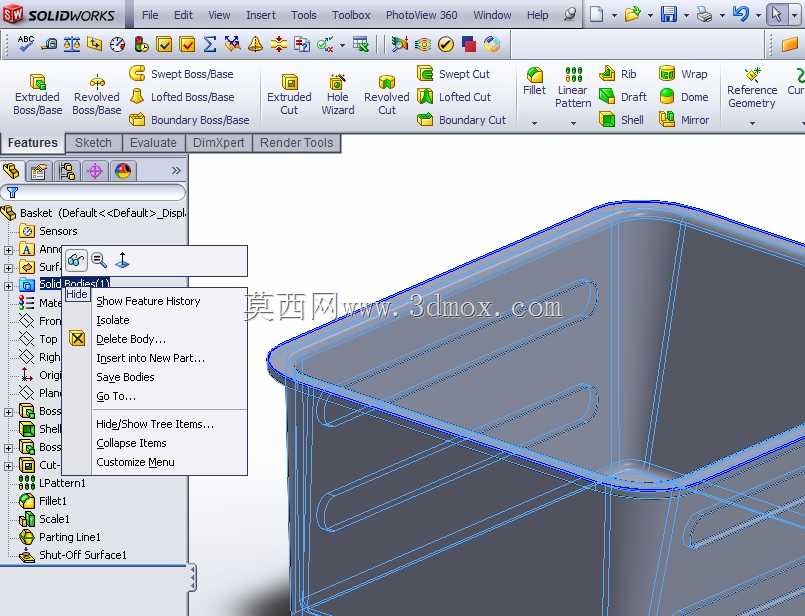Expand the Annotations tree node

pyautogui.click(x=8, y=250)
